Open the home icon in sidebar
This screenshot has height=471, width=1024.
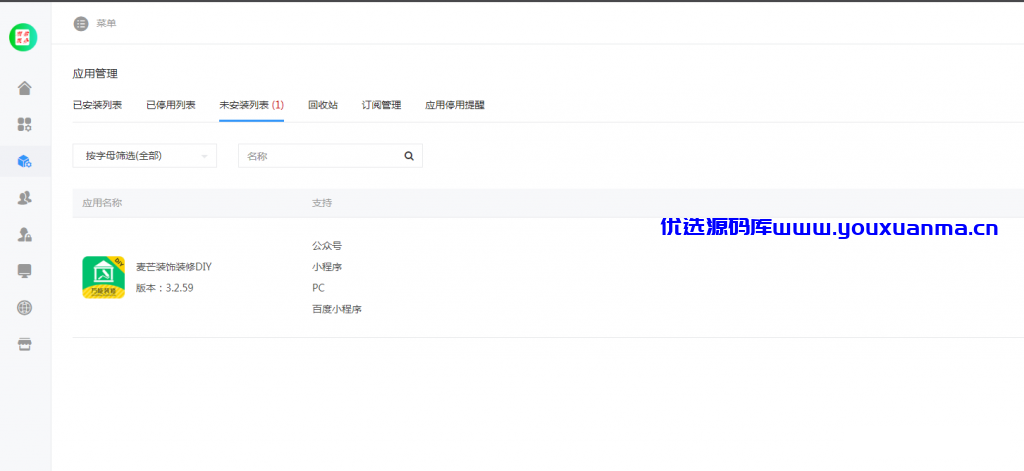(x=25, y=88)
